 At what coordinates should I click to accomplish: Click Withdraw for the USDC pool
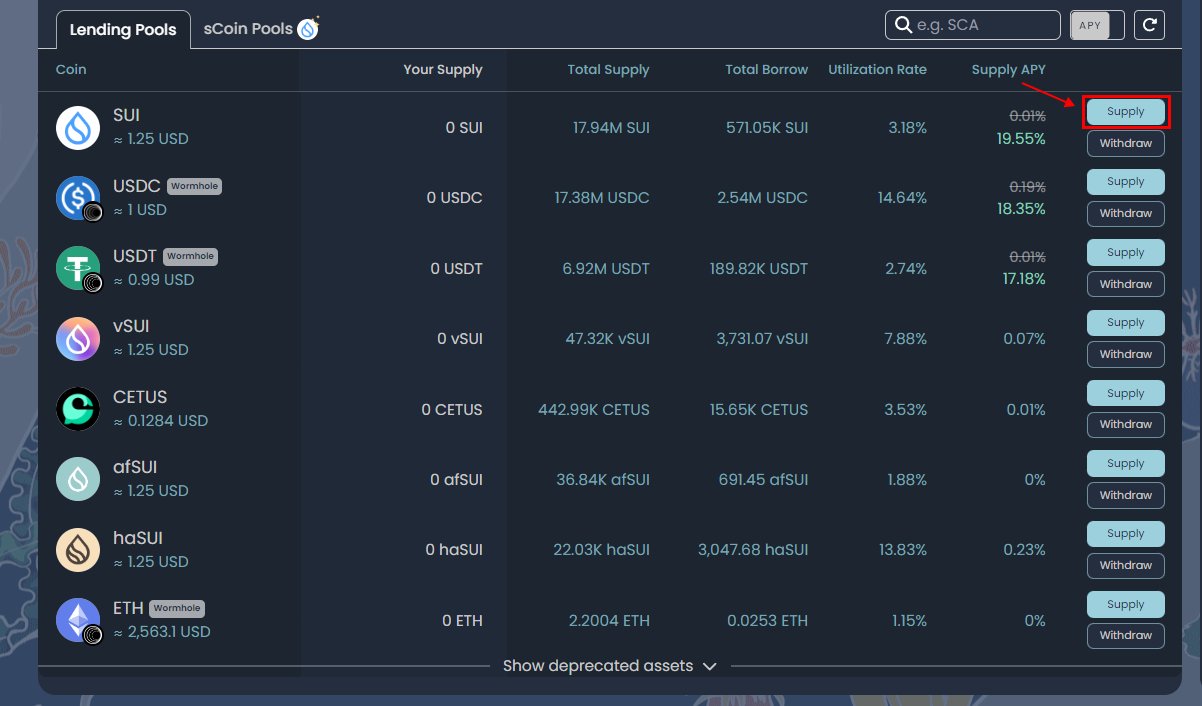point(1125,214)
